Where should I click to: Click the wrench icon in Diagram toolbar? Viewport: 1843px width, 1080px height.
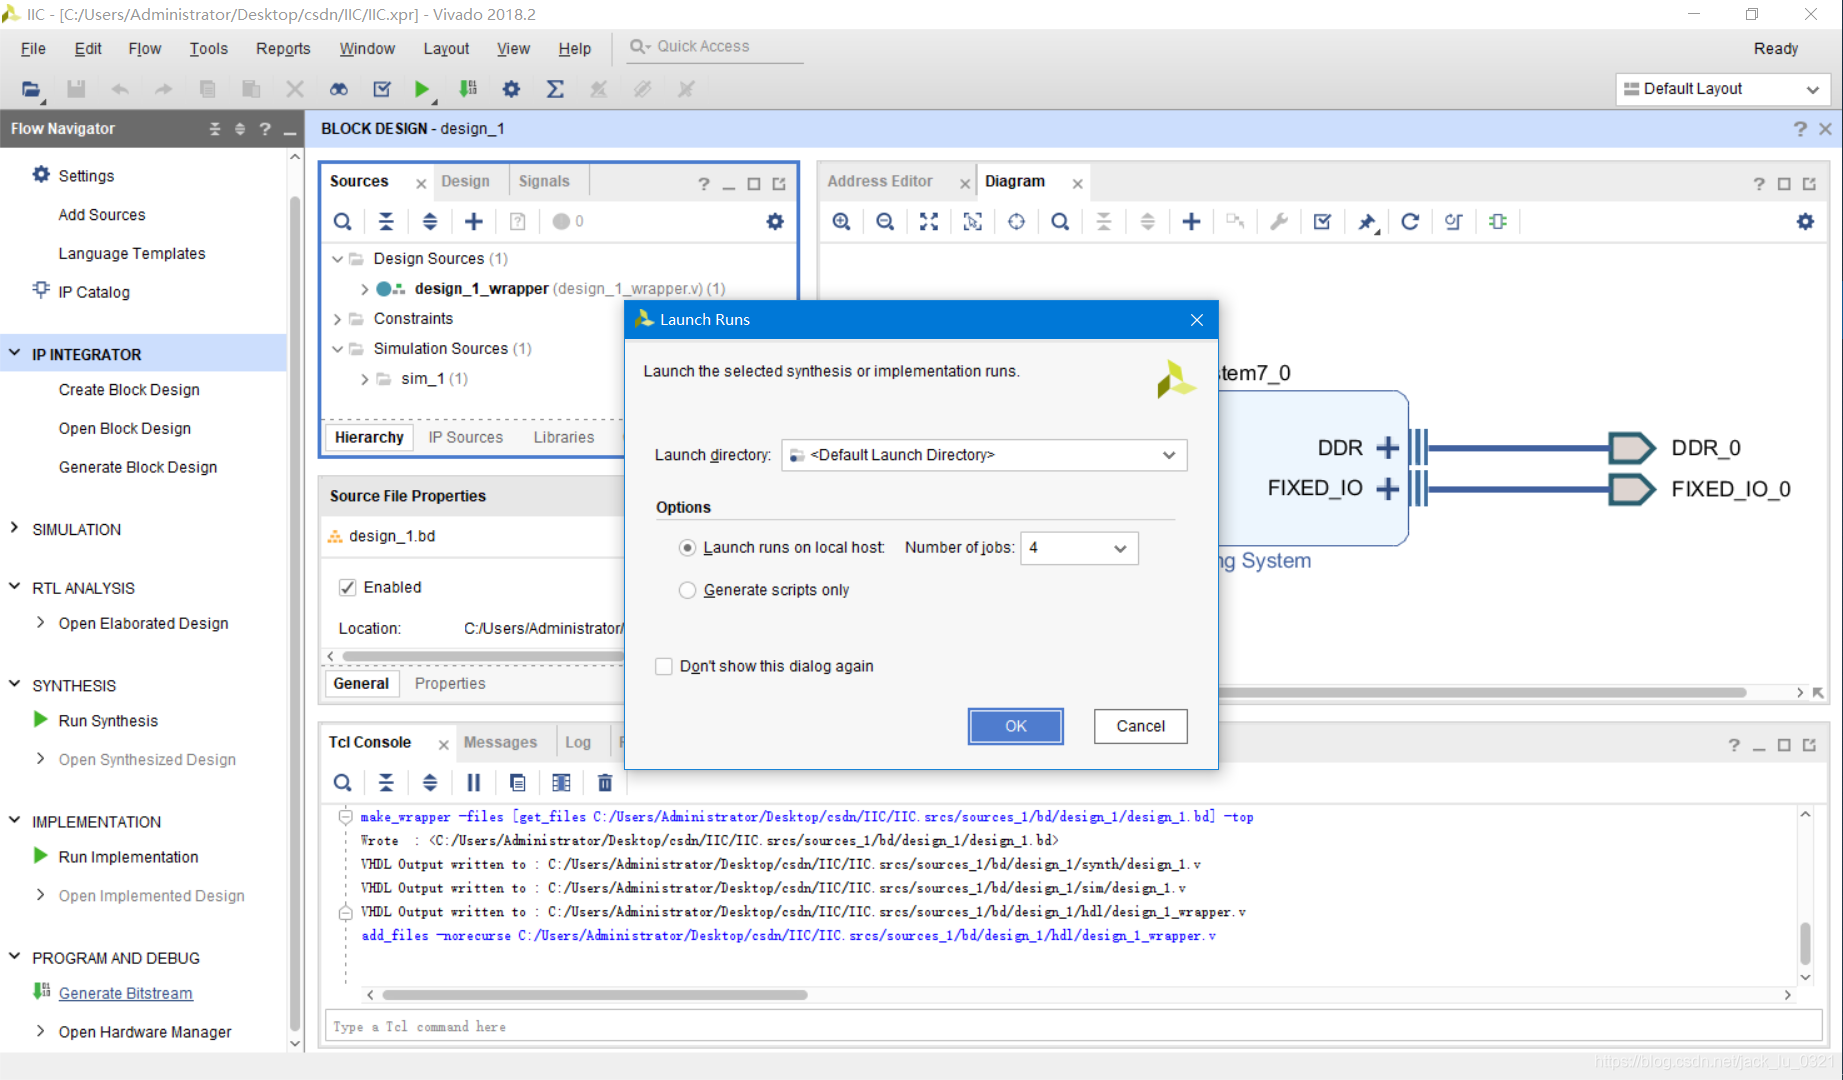(1279, 222)
